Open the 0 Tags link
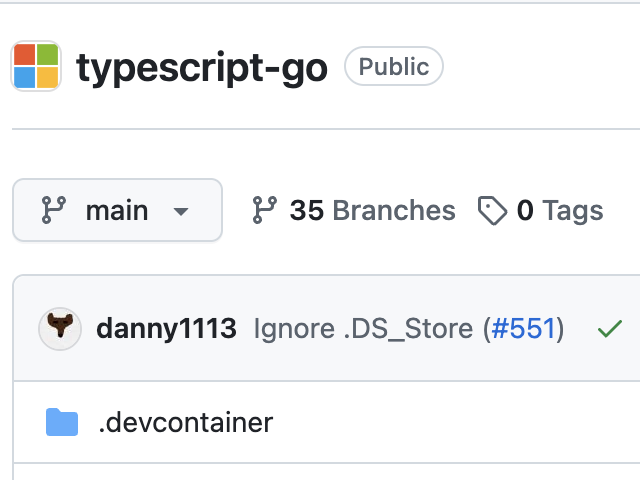This screenshot has height=480, width=640. (x=540, y=210)
